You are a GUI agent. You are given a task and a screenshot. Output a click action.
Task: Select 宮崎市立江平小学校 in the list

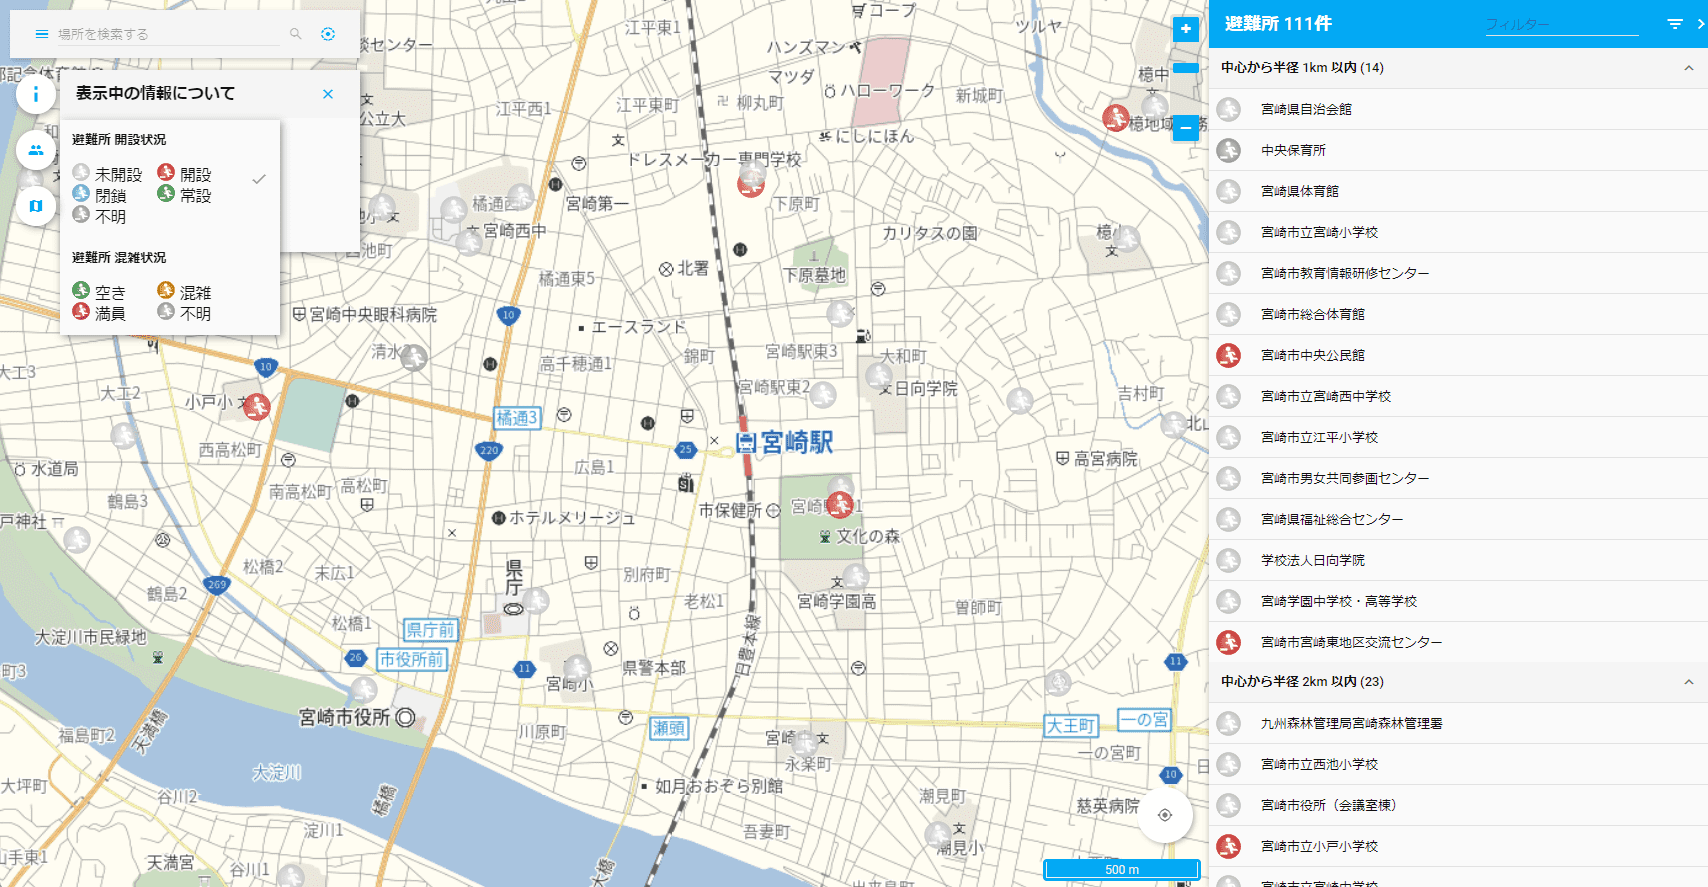[1458, 437]
